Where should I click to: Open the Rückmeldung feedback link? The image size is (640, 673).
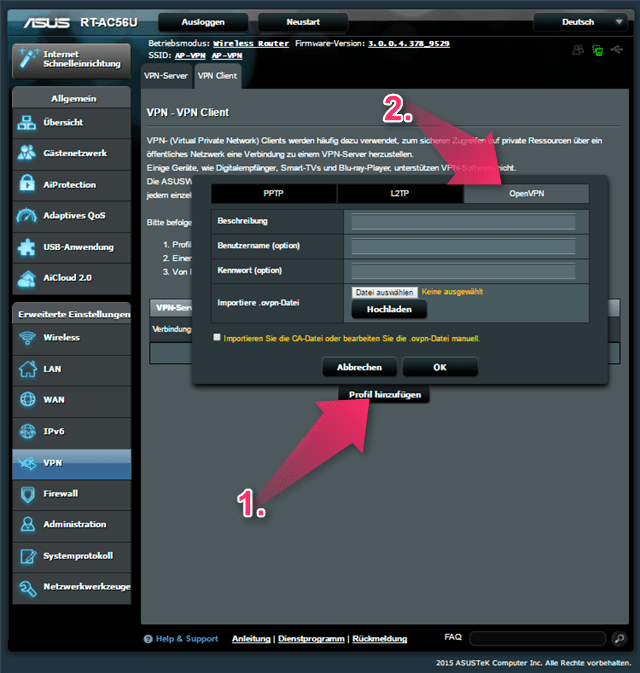pyautogui.click(x=379, y=639)
